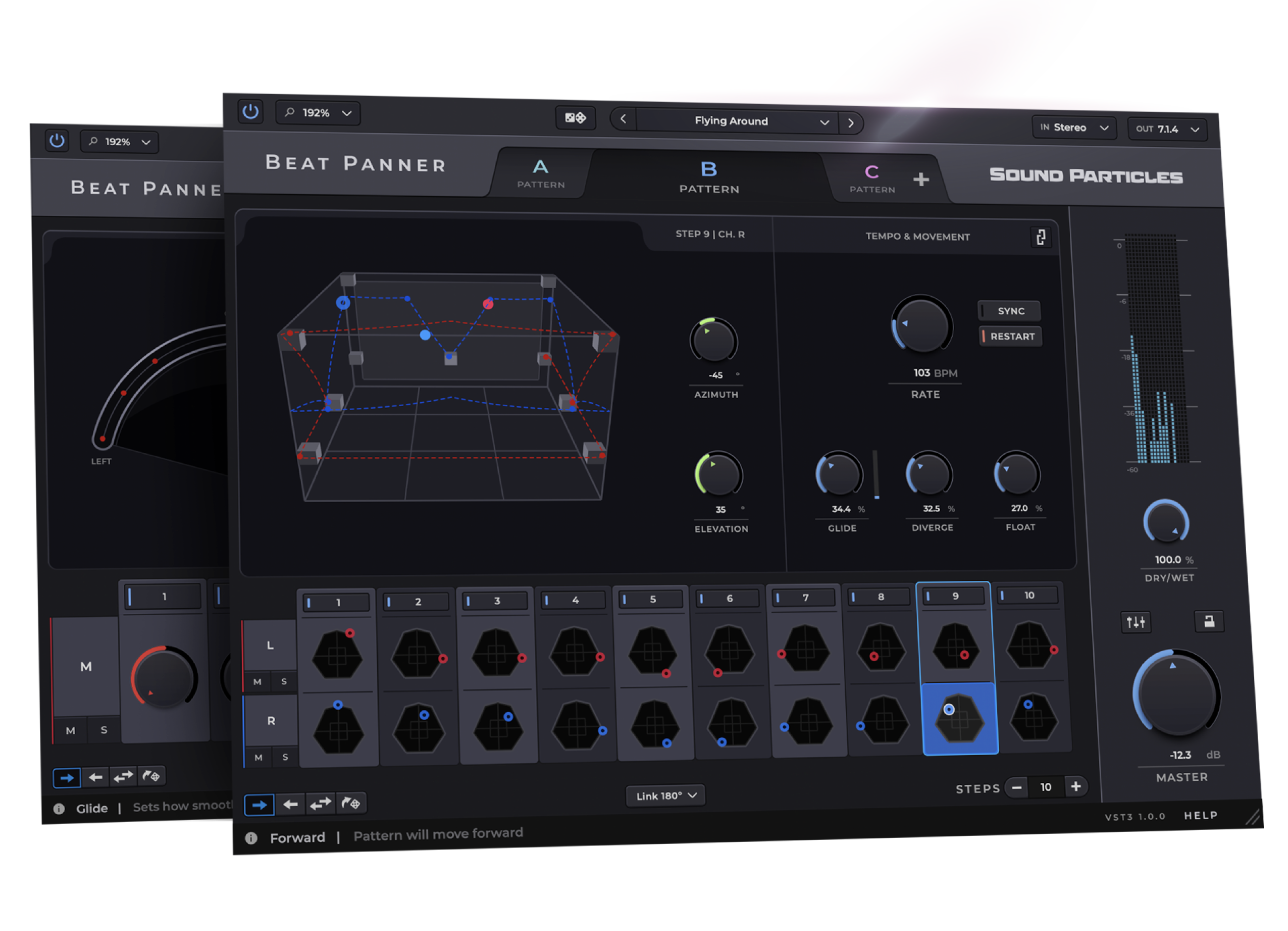Select step 1 header in back window
Viewport: 1288px width, 931px height.
click(164, 597)
